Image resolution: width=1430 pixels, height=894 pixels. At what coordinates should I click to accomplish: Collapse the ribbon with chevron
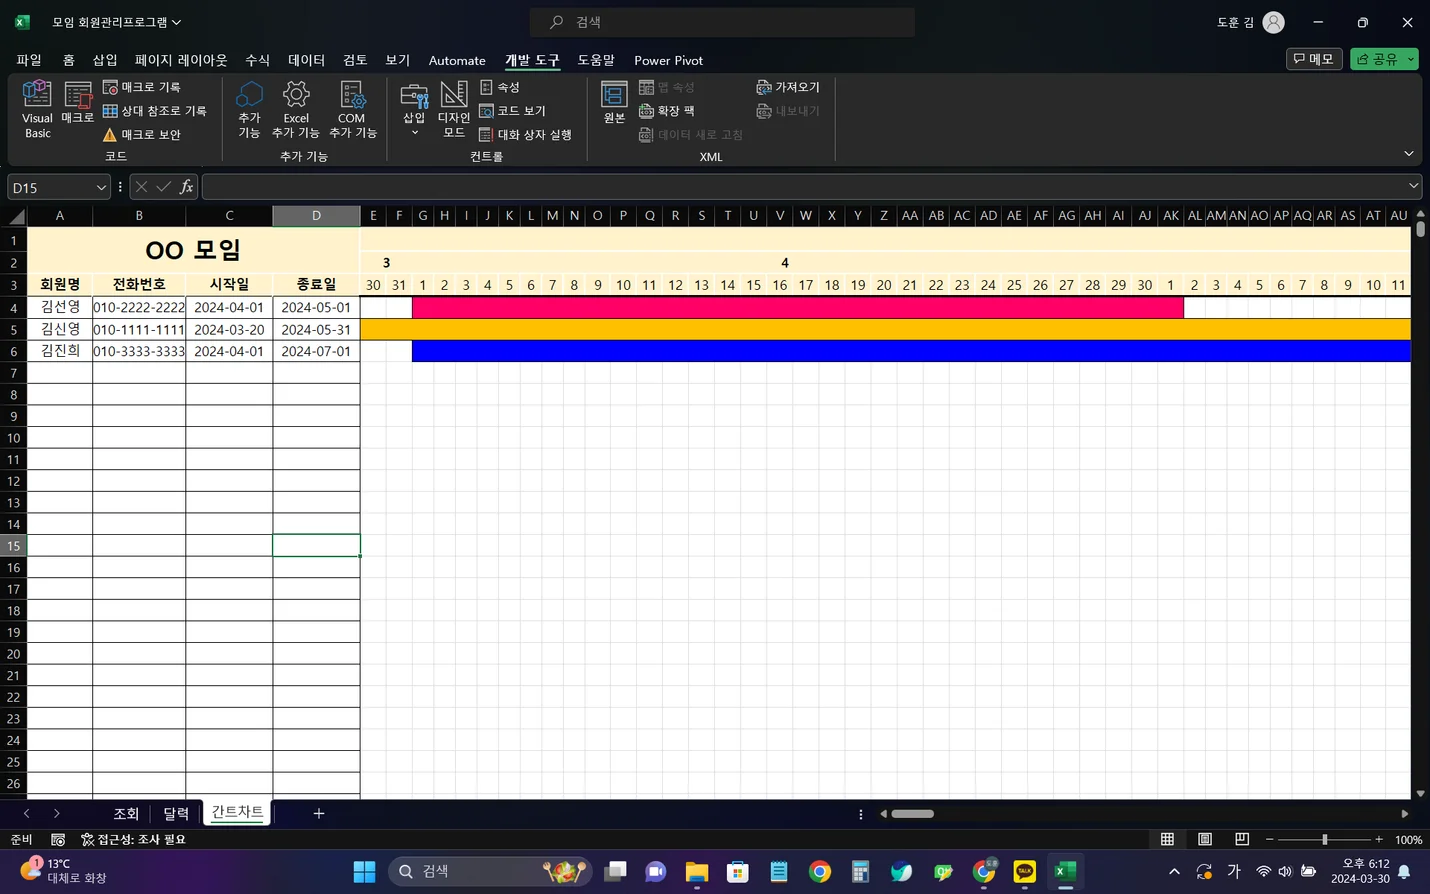coord(1408,153)
